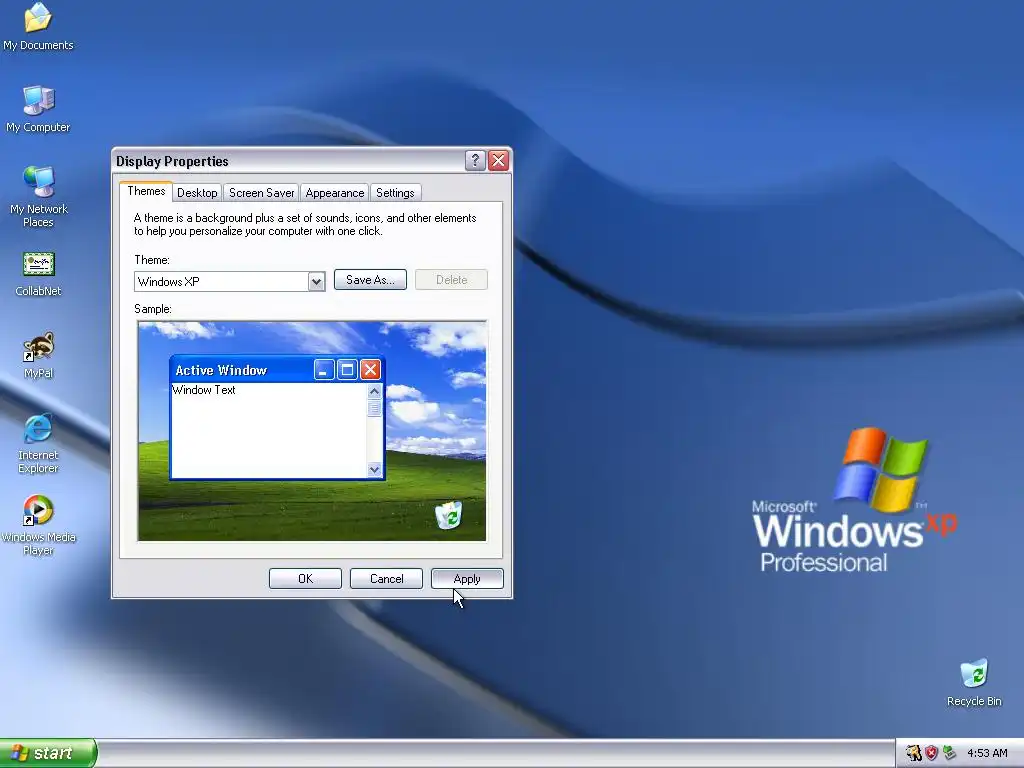Select the CollabNet desktop icon
This screenshot has height=768, width=1024.
point(39,274)
